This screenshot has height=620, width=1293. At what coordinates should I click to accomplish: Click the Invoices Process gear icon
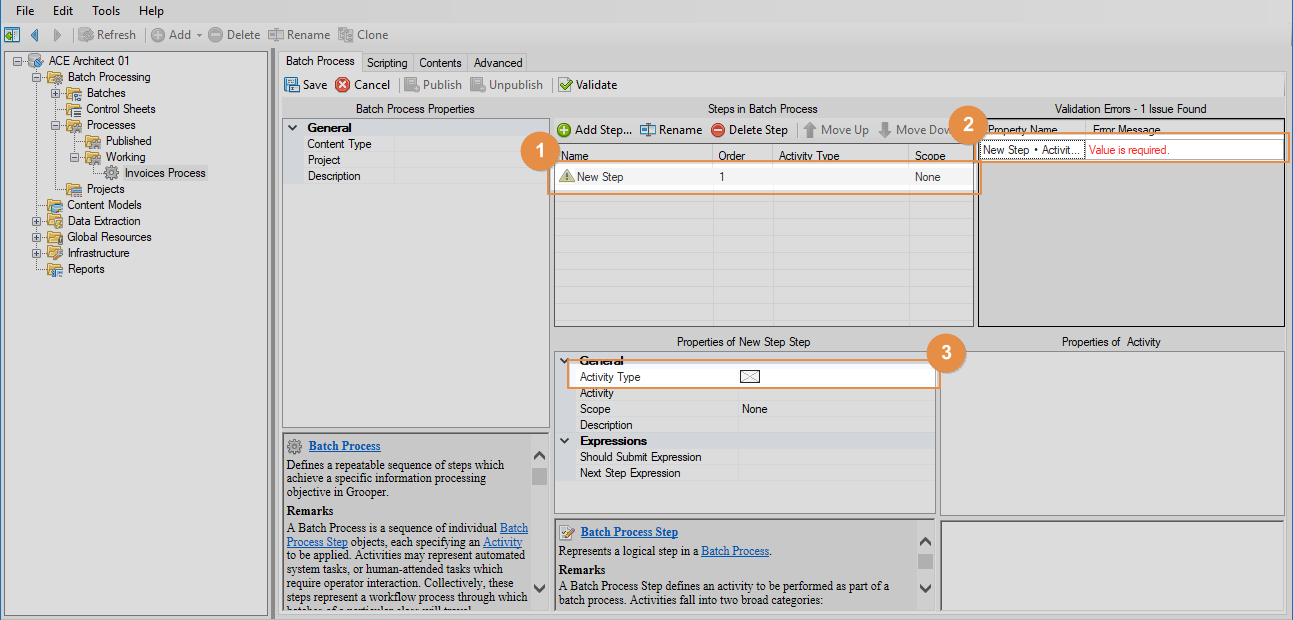pyautogui.click(x=112, y=173)
